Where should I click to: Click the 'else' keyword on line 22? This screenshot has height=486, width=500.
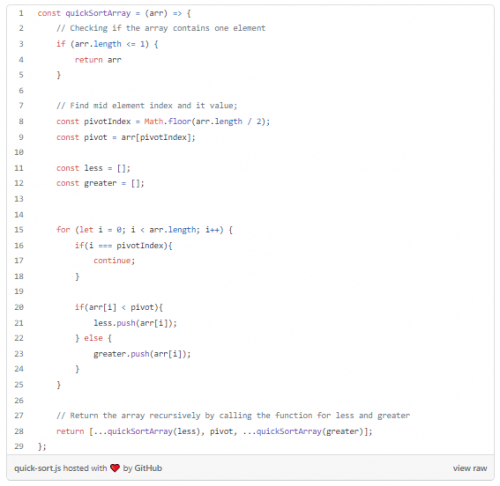pos(93,338)
